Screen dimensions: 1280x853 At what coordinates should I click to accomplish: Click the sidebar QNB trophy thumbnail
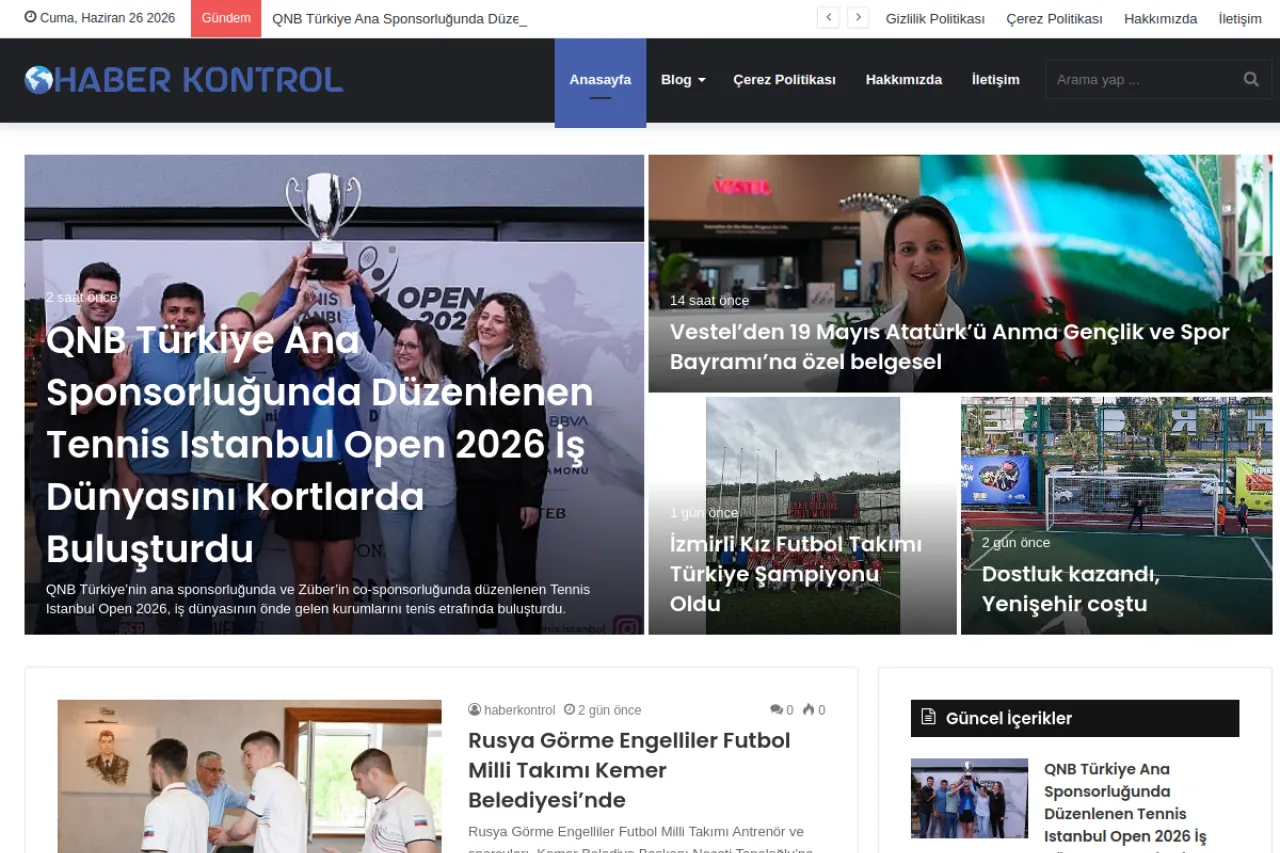(969, 798)
